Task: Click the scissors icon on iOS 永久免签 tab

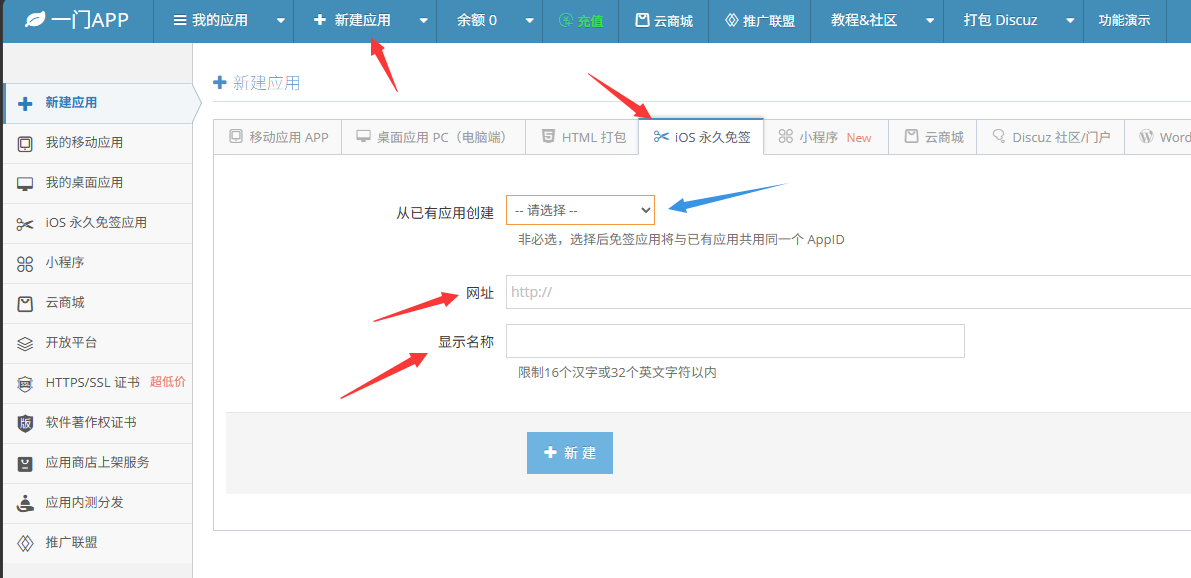Action: (661, 137)
